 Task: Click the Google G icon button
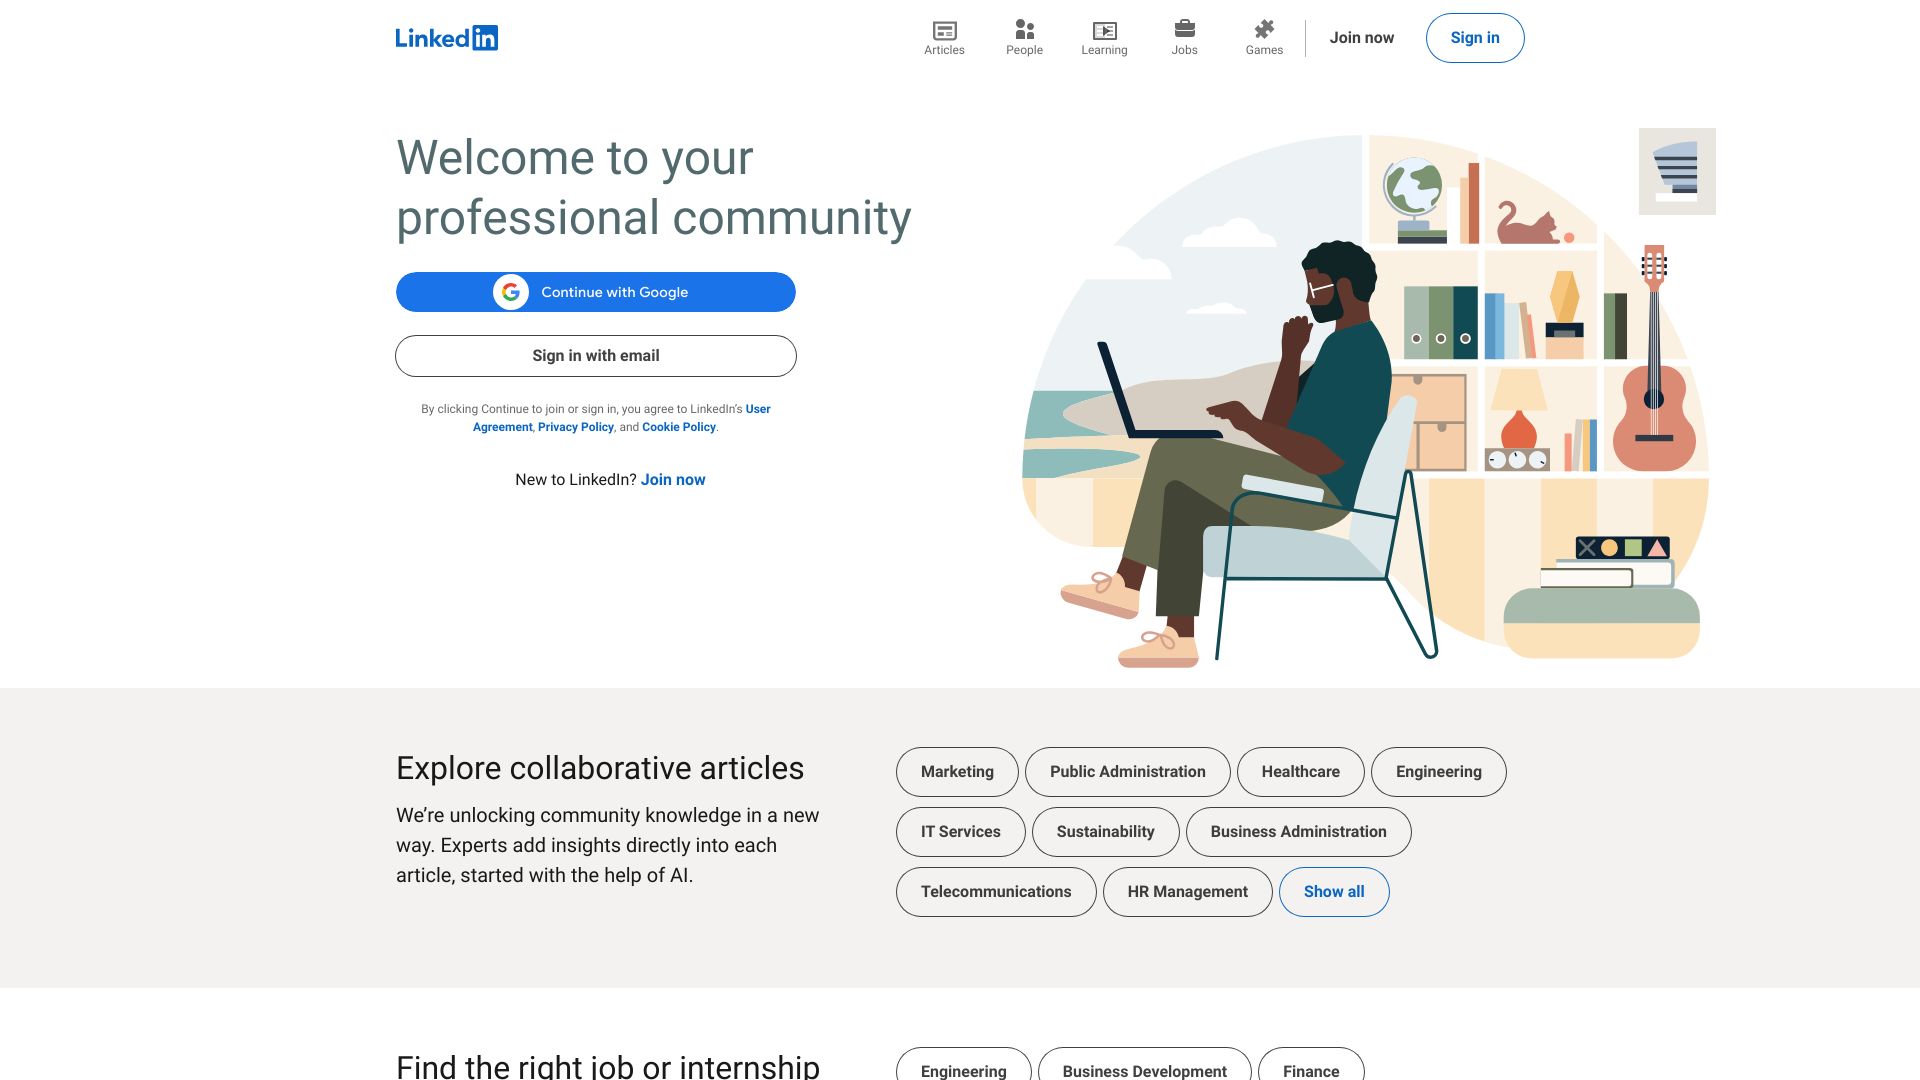click(x=509, y=291)
